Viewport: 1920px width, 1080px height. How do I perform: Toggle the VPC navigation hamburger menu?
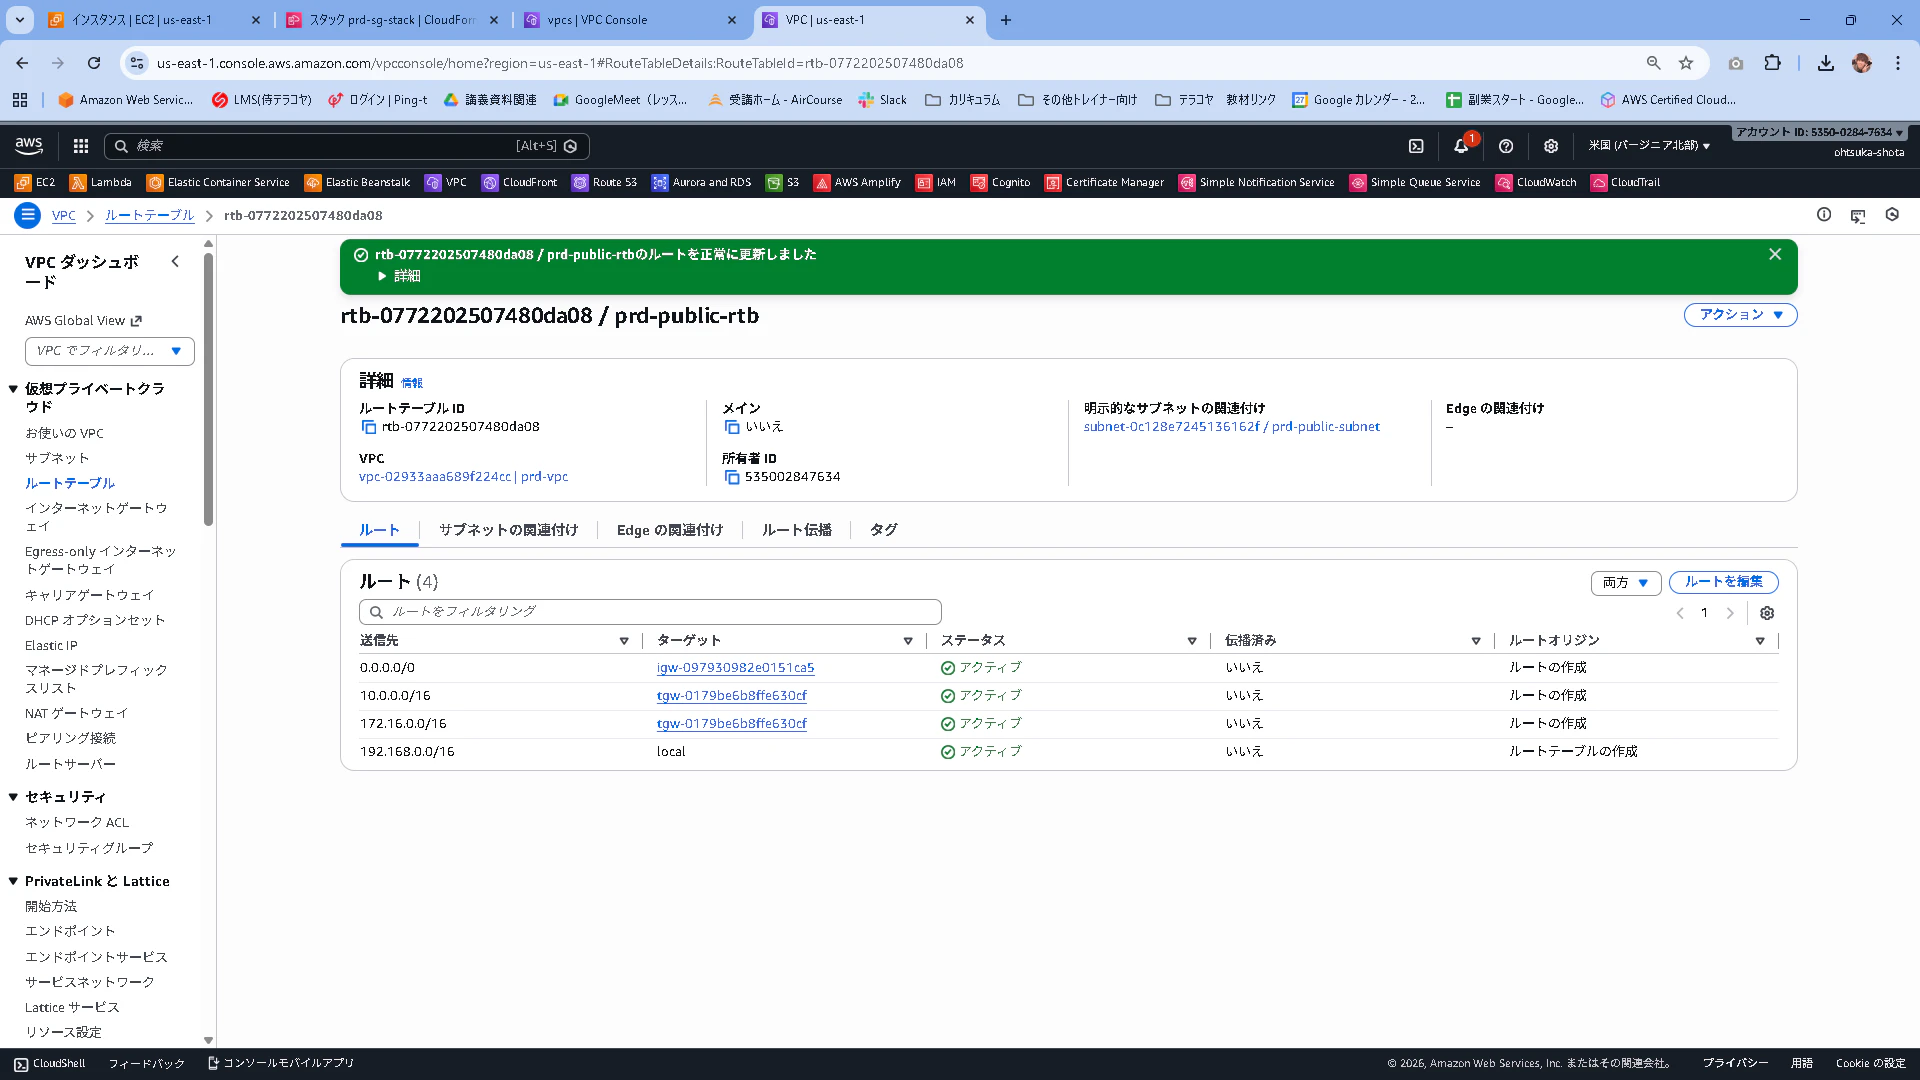(28, 215)
